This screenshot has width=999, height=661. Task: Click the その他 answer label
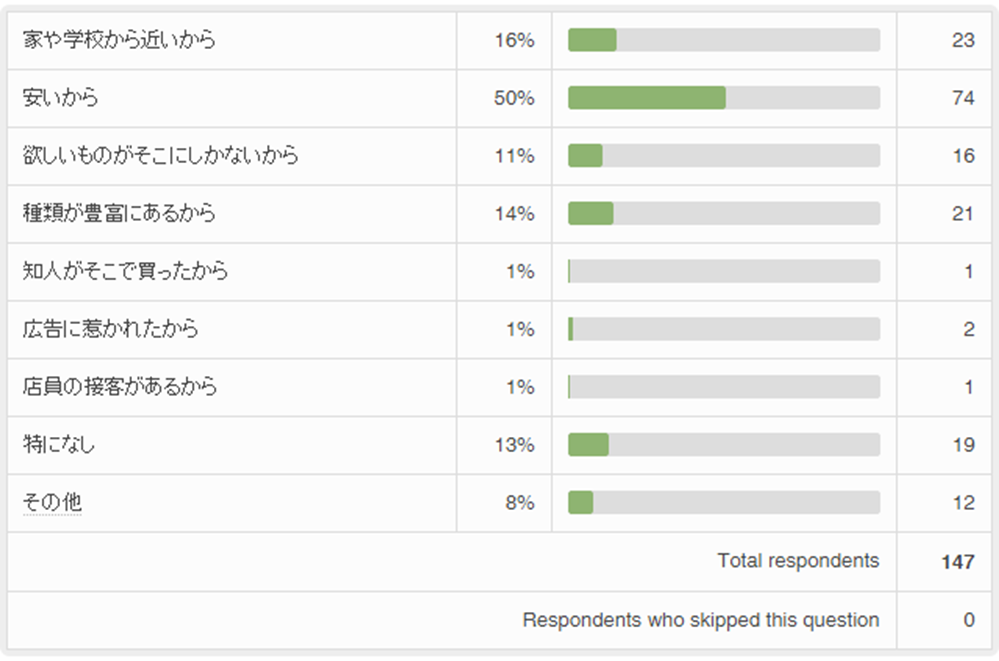tap(52, 503)
